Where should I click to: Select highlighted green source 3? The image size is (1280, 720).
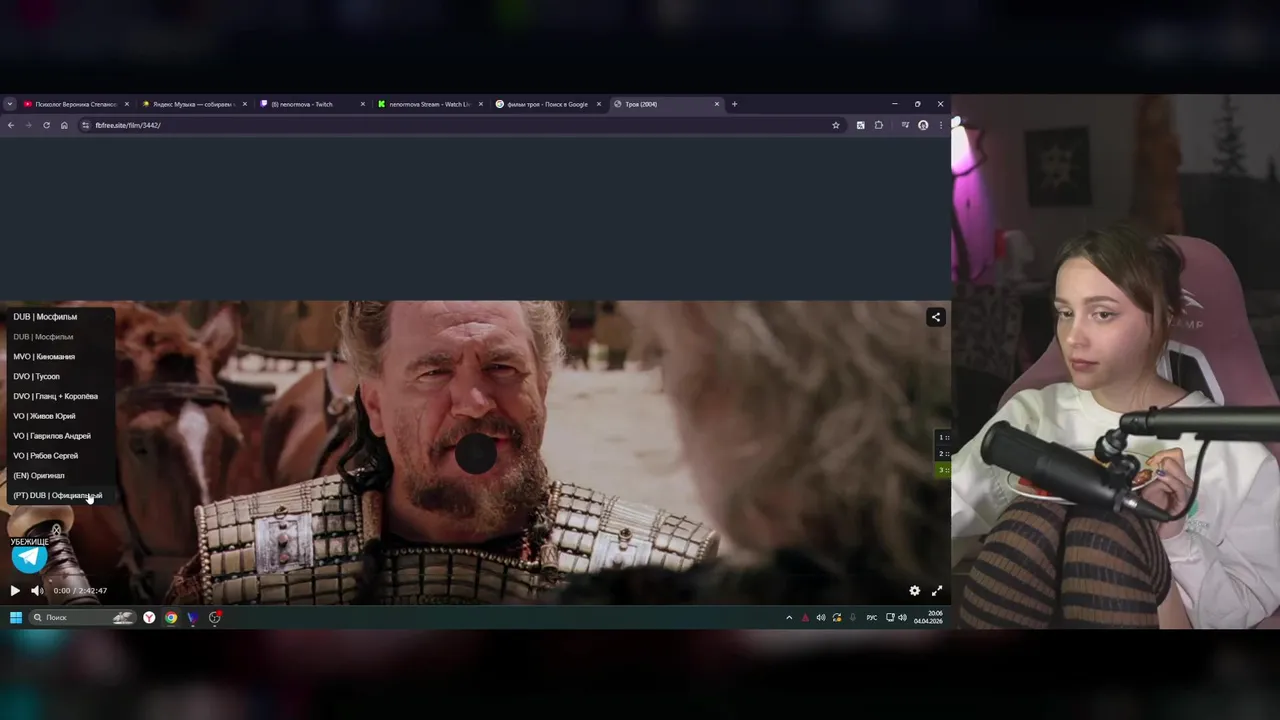point(943,470)
